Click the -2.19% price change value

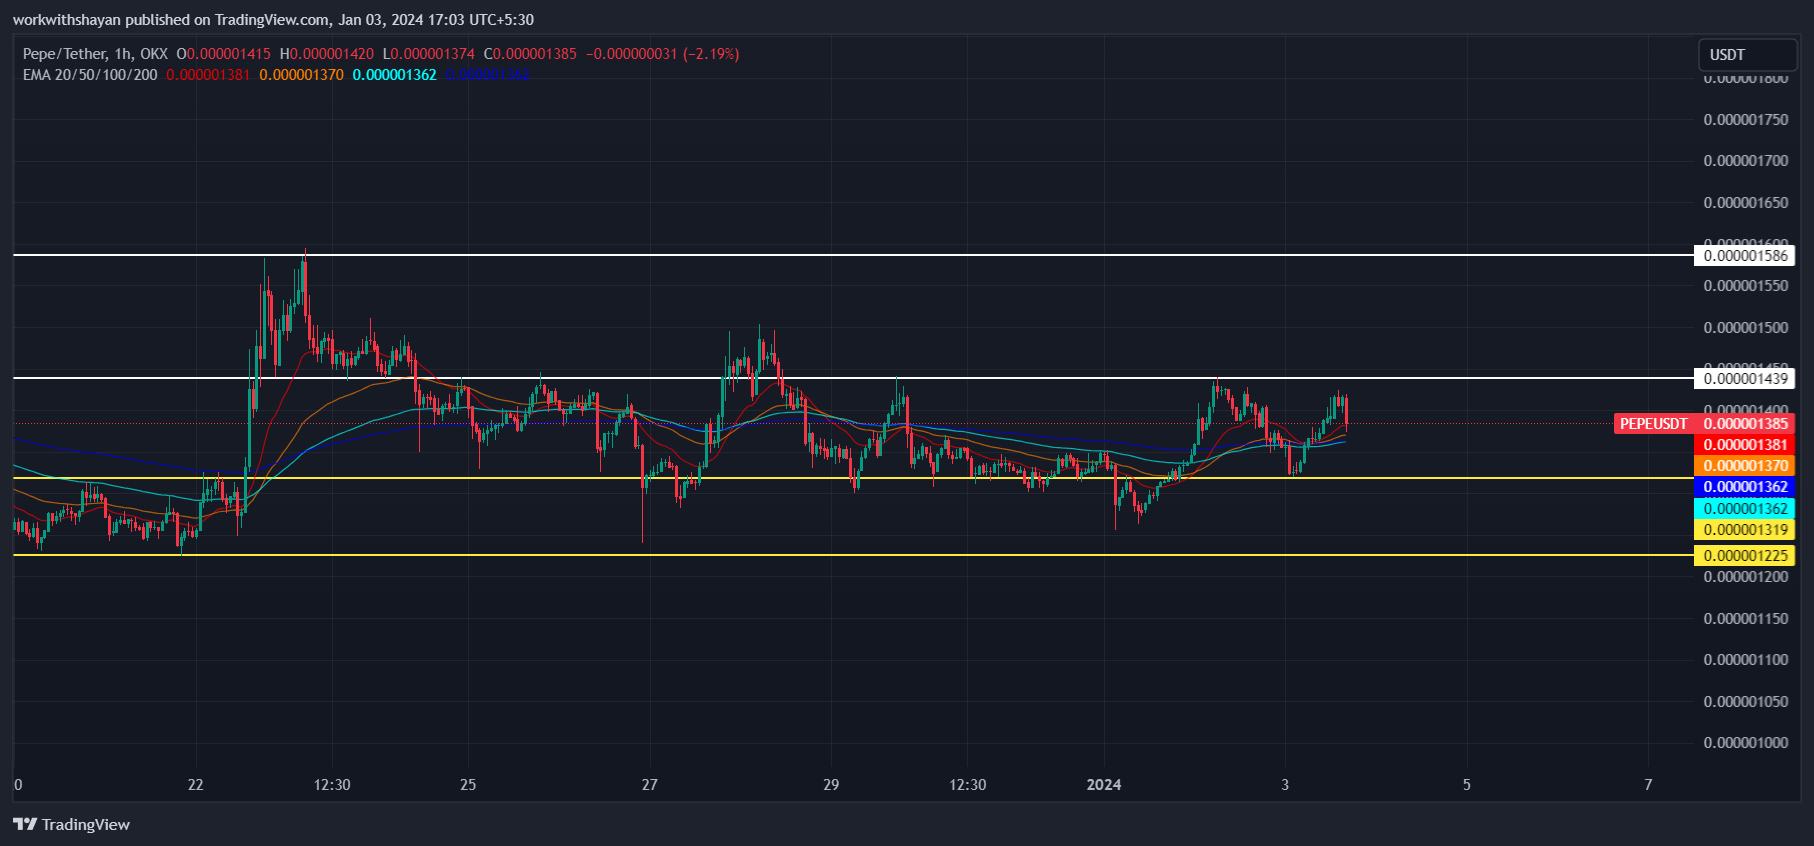(711, 54)
